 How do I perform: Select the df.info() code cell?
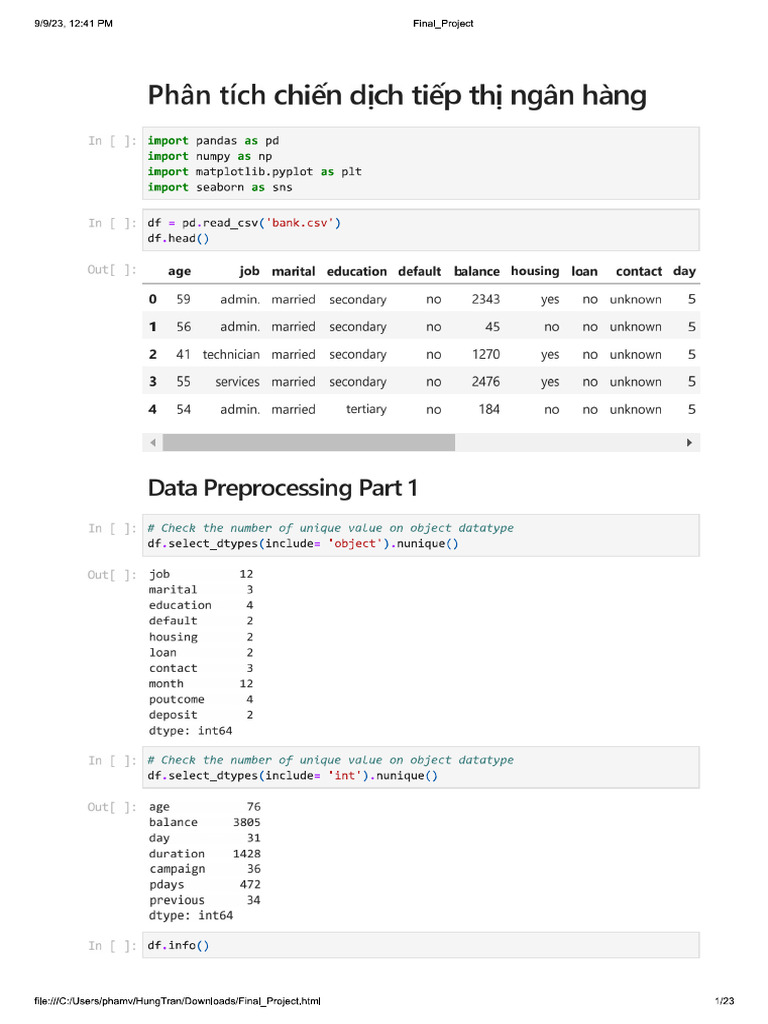421,945
